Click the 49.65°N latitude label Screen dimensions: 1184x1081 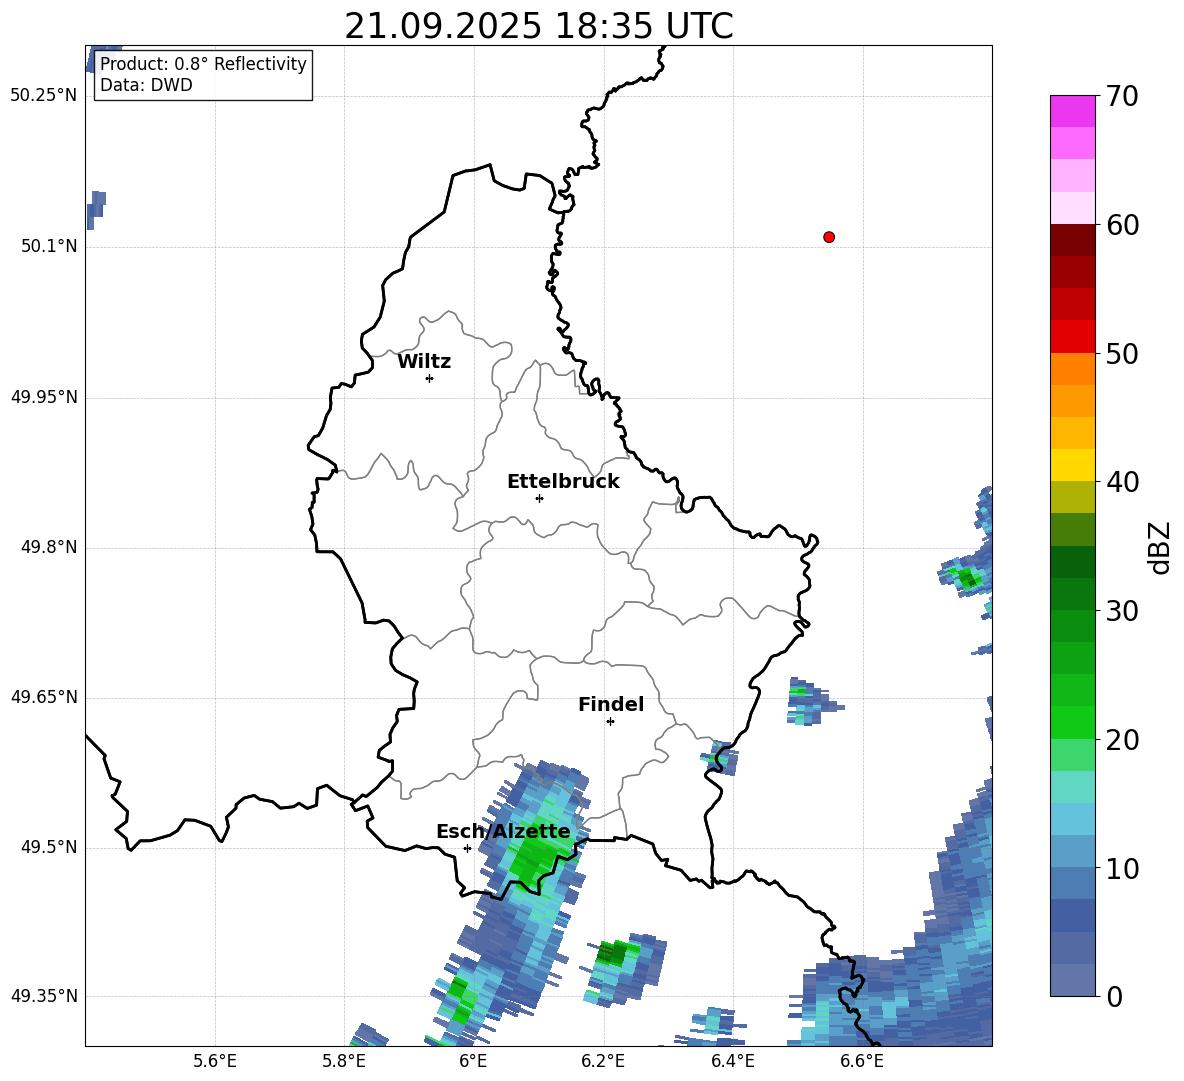click(x=44, y=697)
